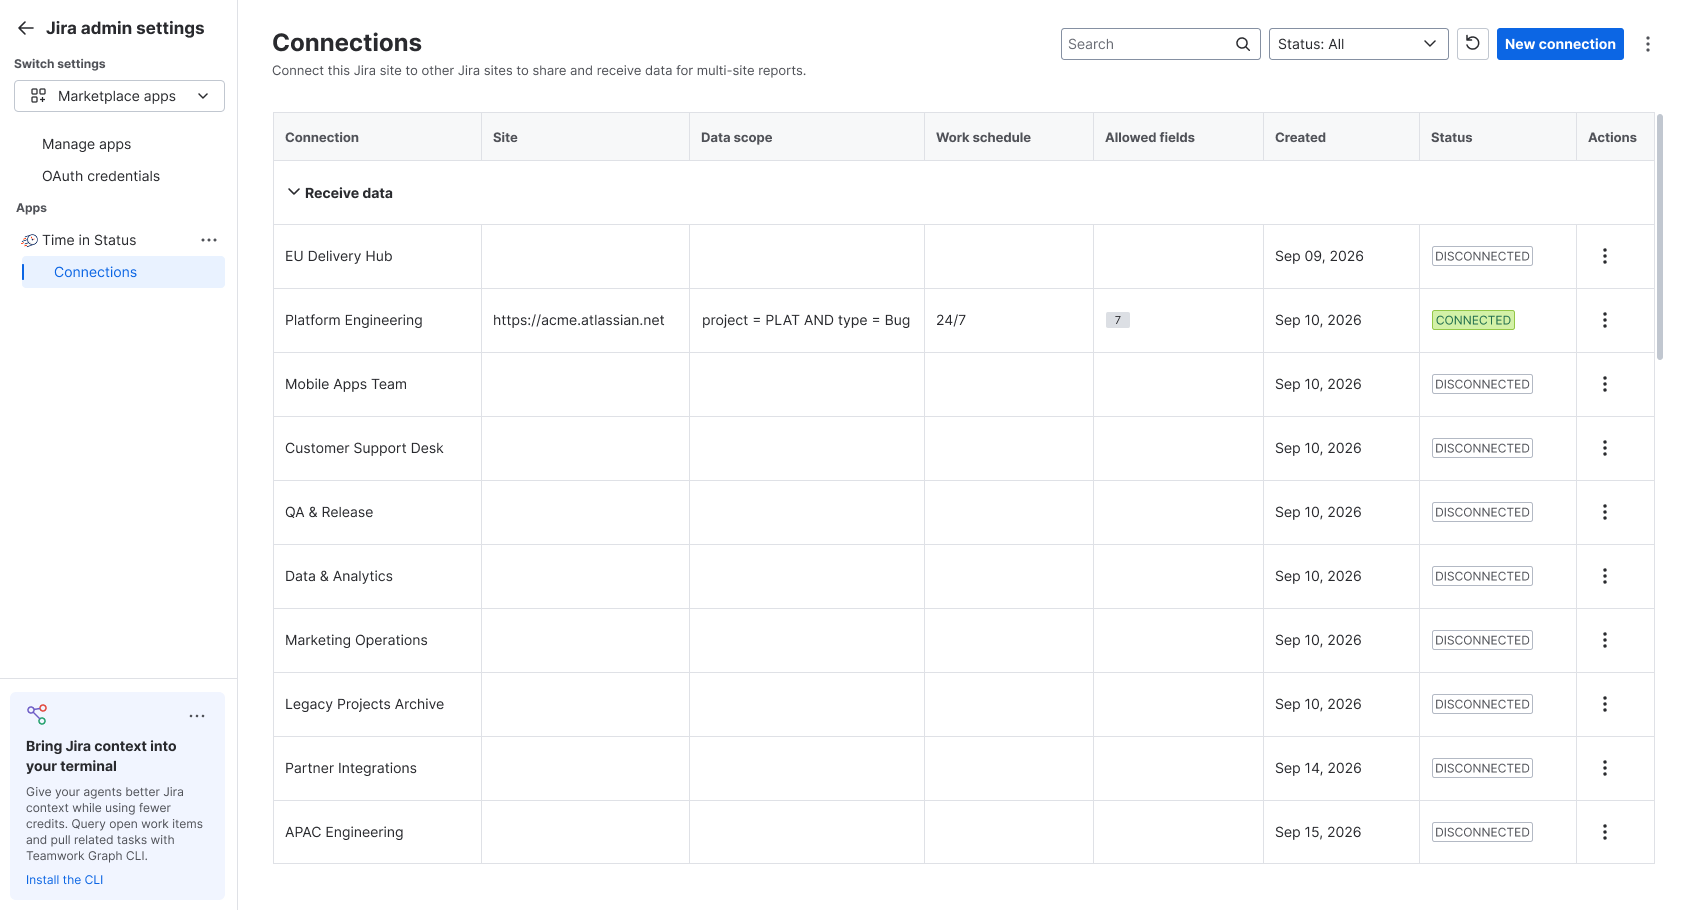The width and height of the screenshot is (1700, 910).
Task: Open actions menu for Platform Engineering
Action: point(1605,320)
